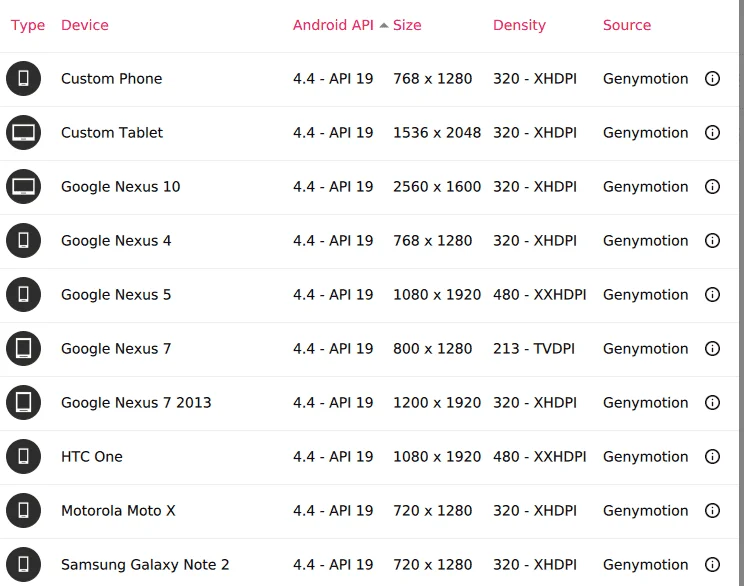
Task: Click the Samsung Galaxy Note 2 phone icon
Action: pos(23,565)
